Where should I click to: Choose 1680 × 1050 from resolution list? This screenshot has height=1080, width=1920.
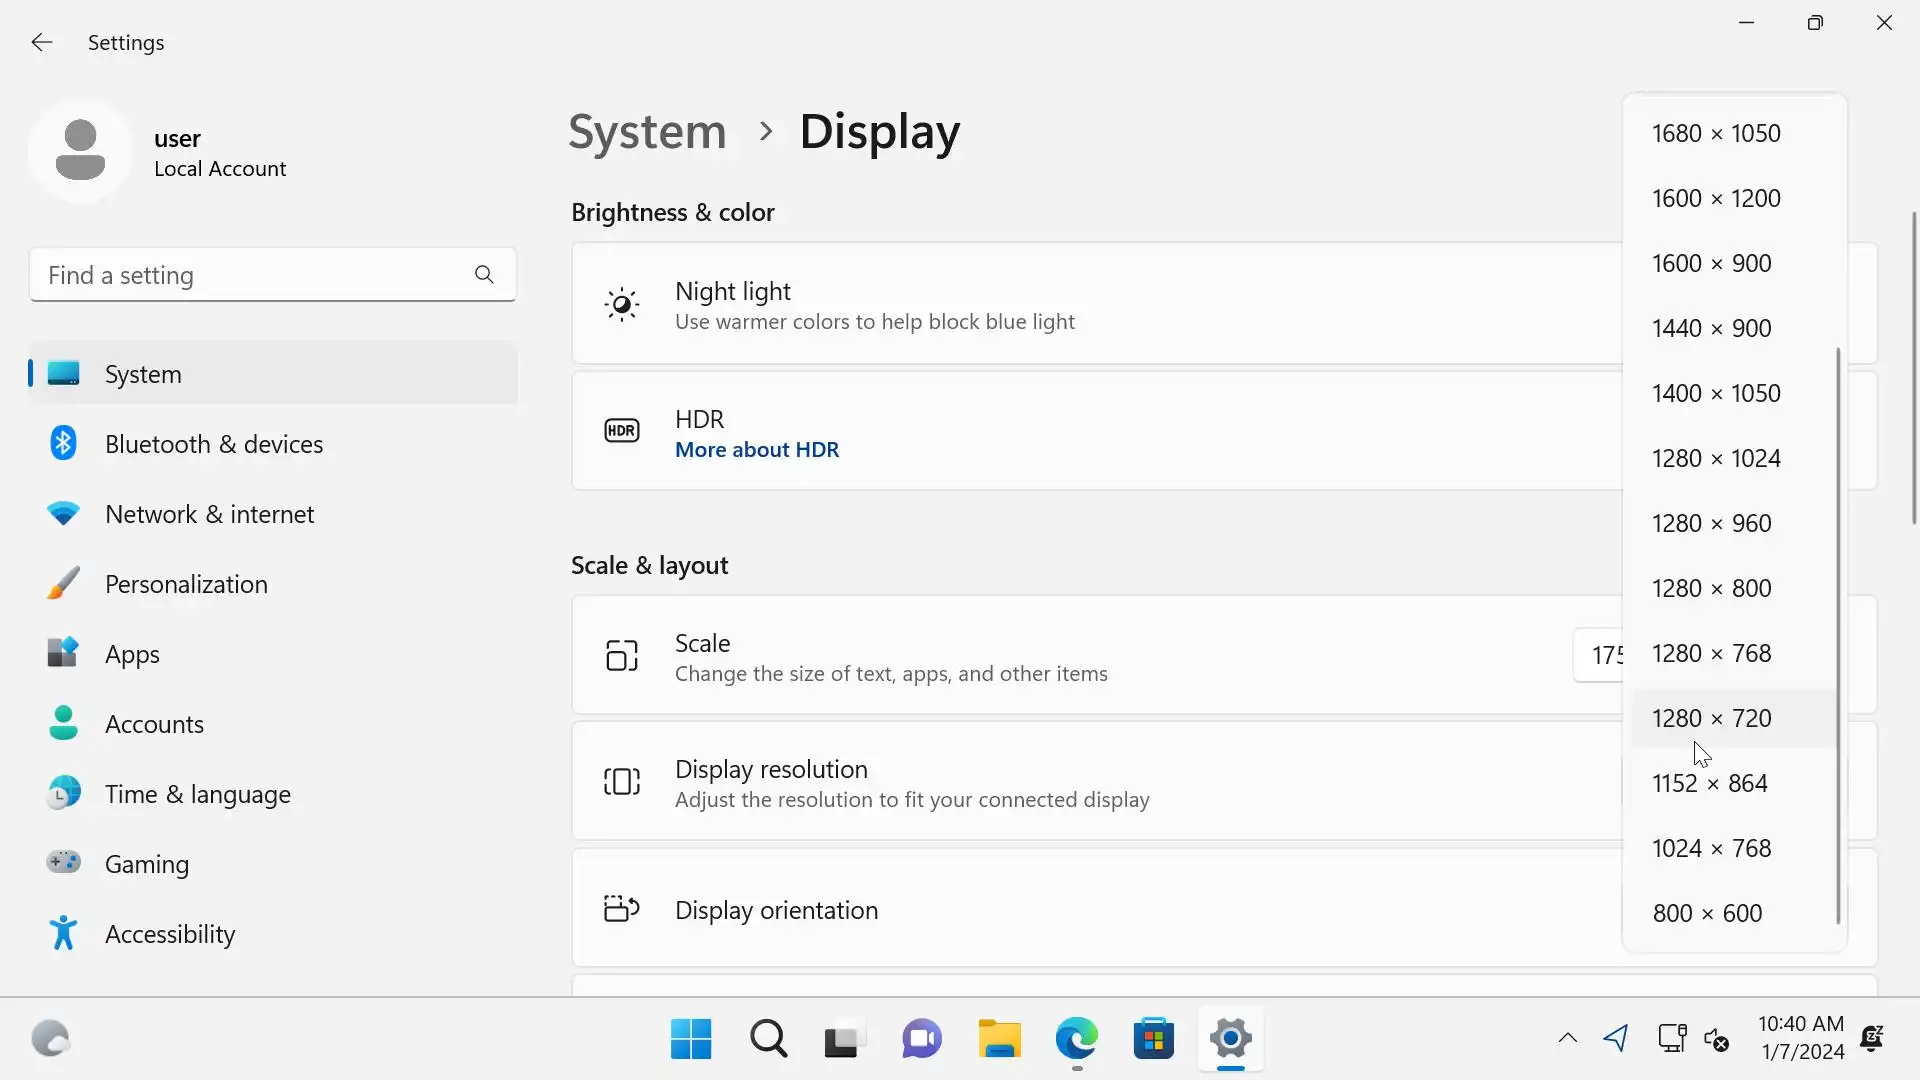pos(1715,133)
